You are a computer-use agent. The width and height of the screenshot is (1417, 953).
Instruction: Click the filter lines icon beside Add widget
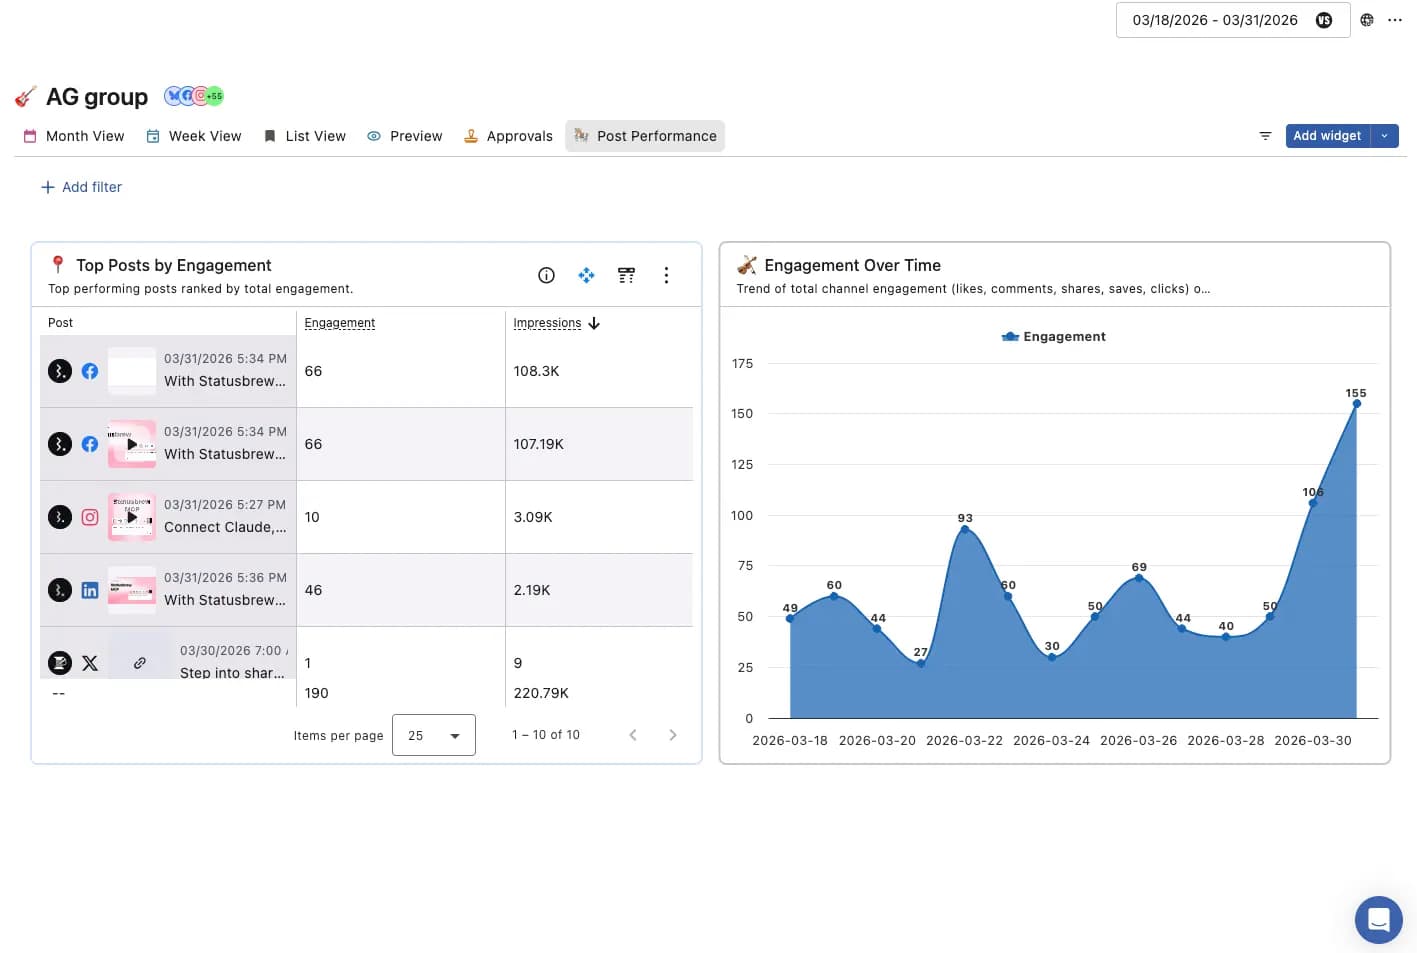(1265, 136)
